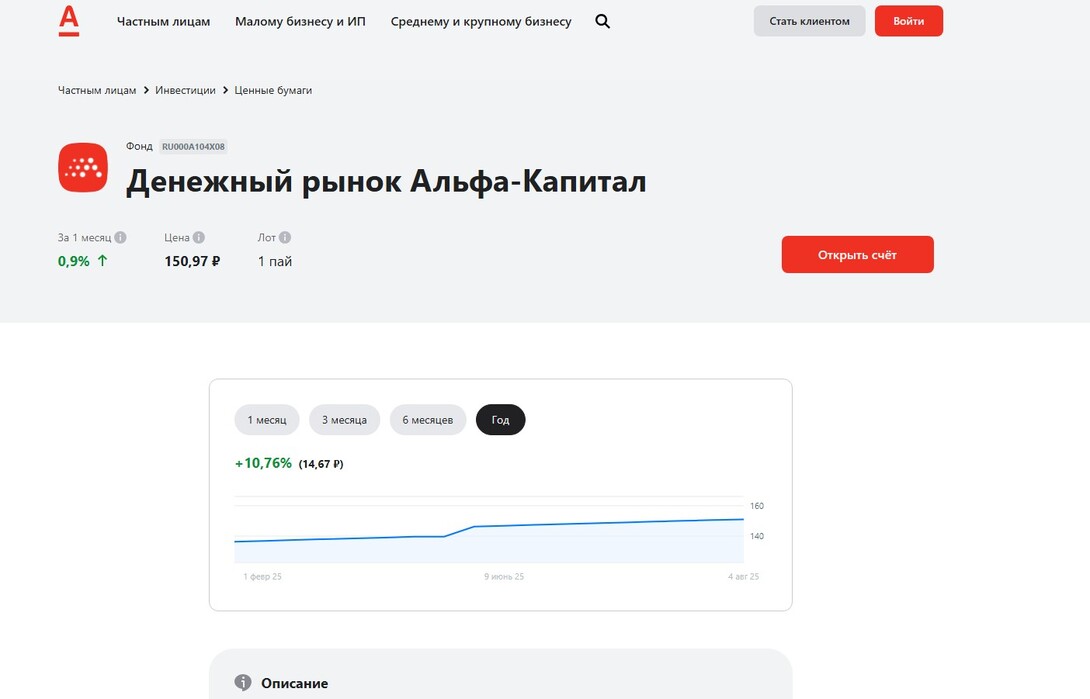The height and width of the screenshot is (699, 1090).
Task: Click the red 'Войти' button
Action: (908, 21)
